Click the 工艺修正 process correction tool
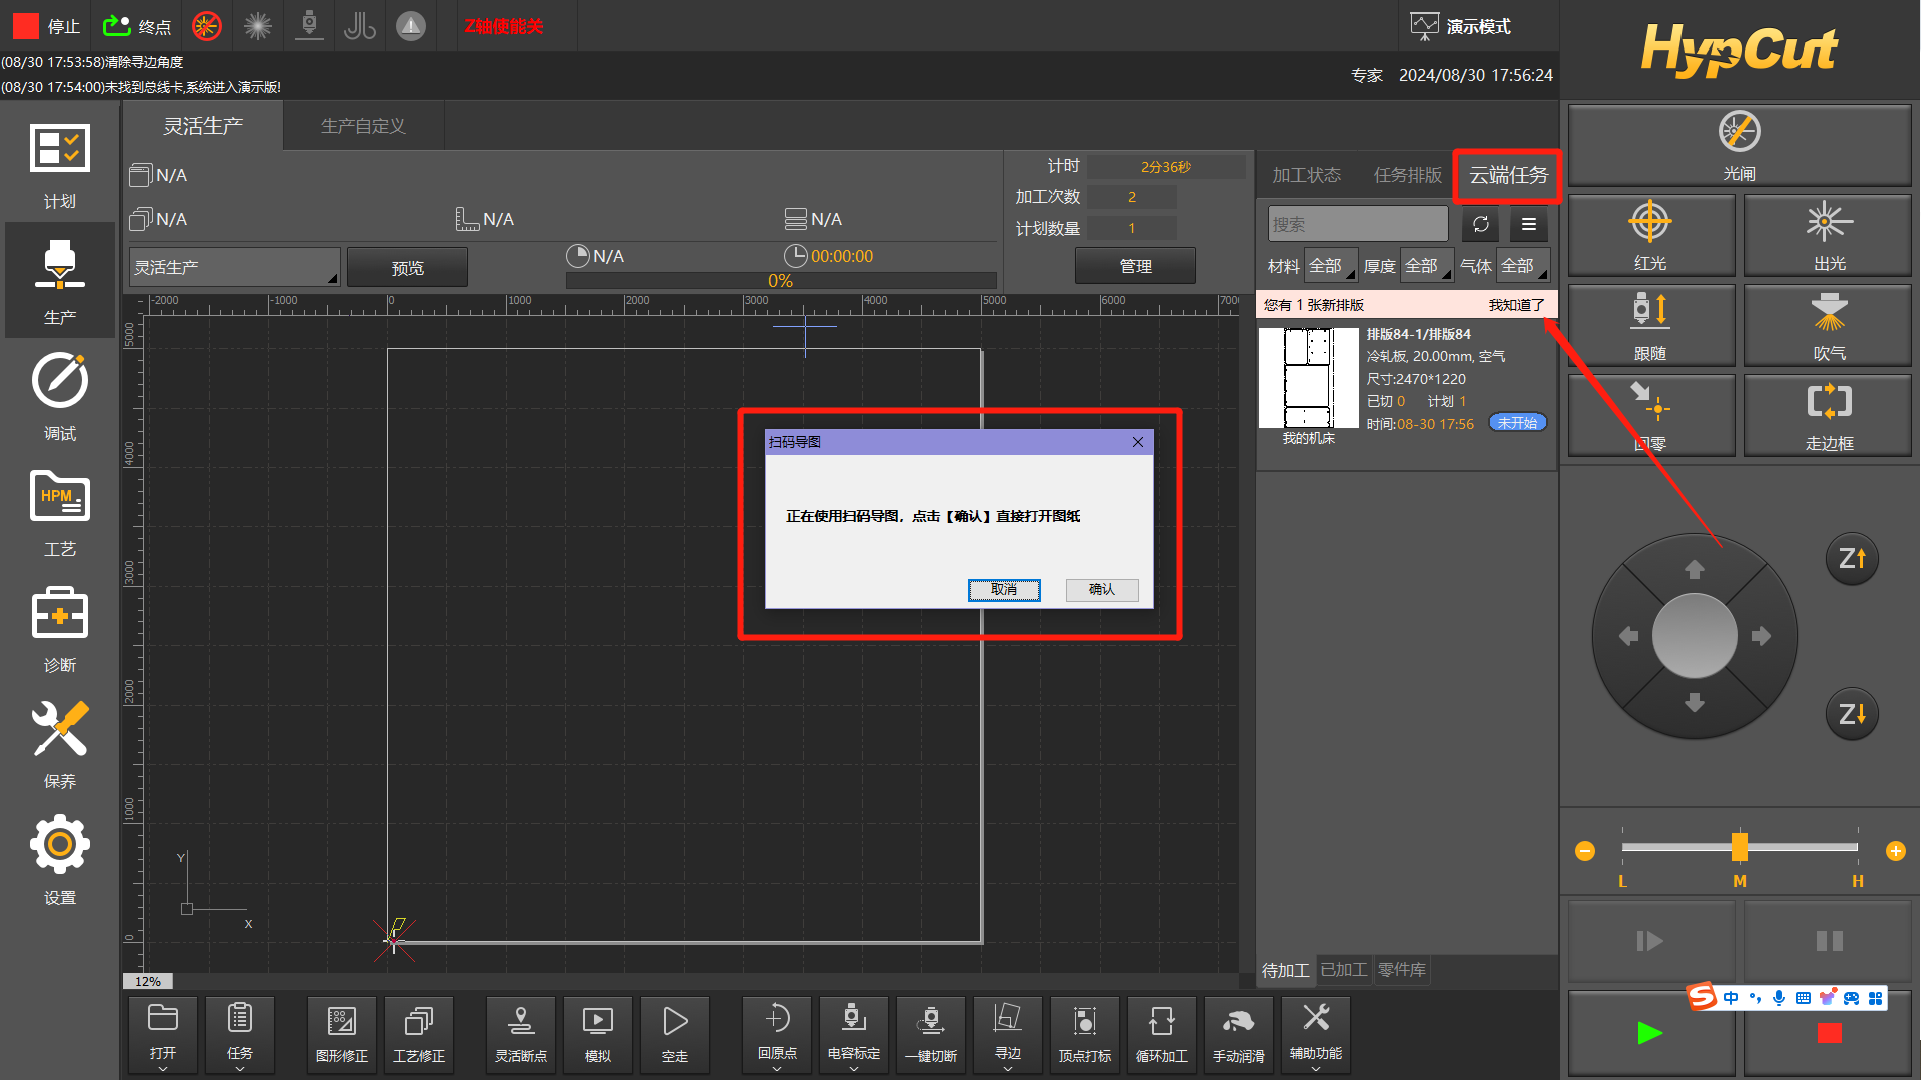 [x=419, y=1035]
